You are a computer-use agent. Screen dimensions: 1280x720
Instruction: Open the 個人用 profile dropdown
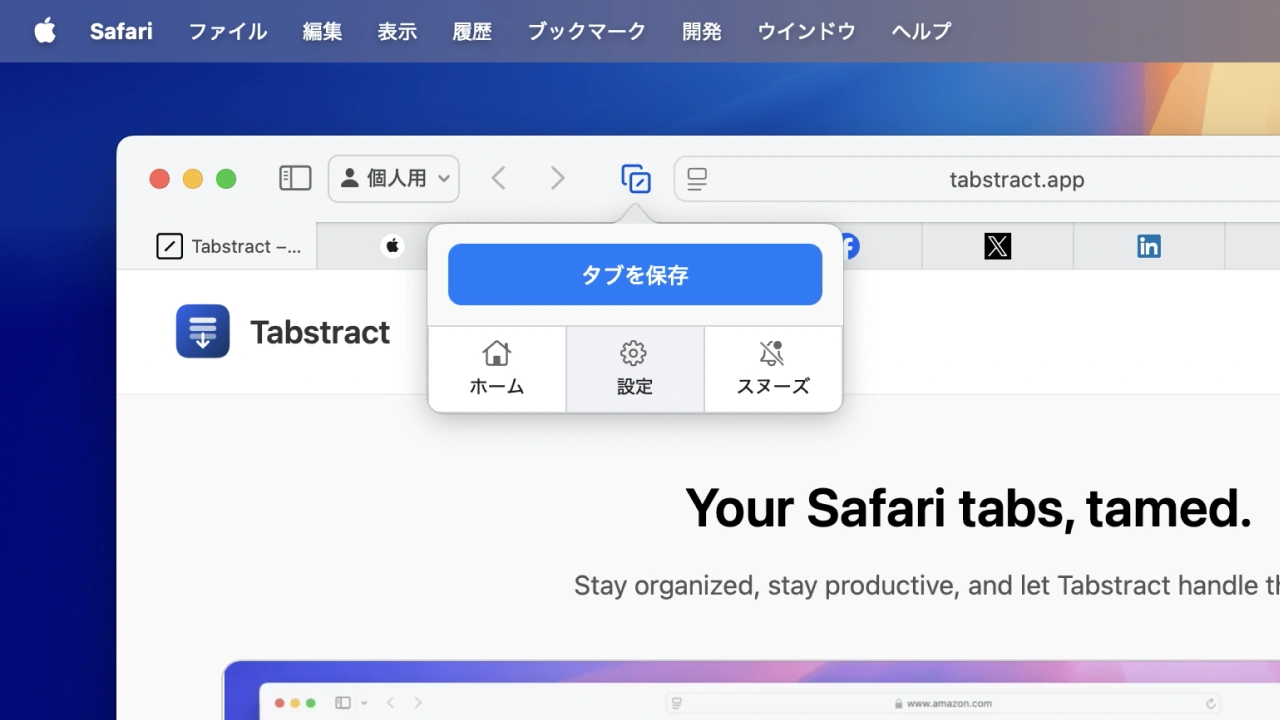[x=394, y=179]
